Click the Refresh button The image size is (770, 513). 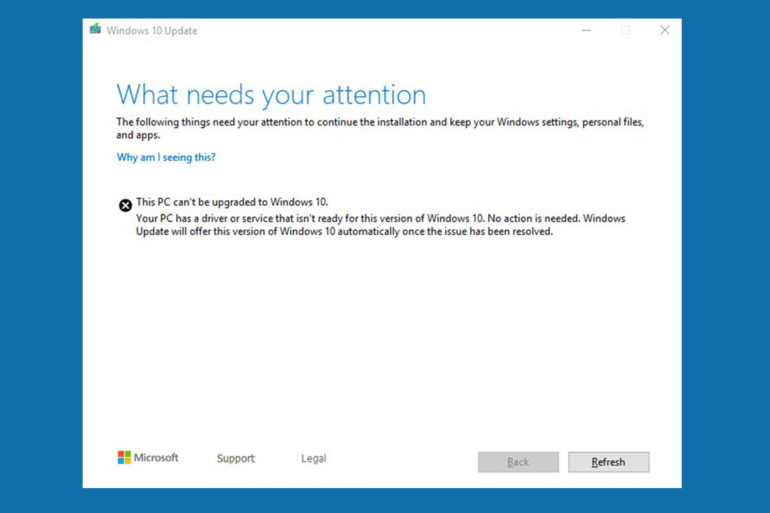[608, 462]
